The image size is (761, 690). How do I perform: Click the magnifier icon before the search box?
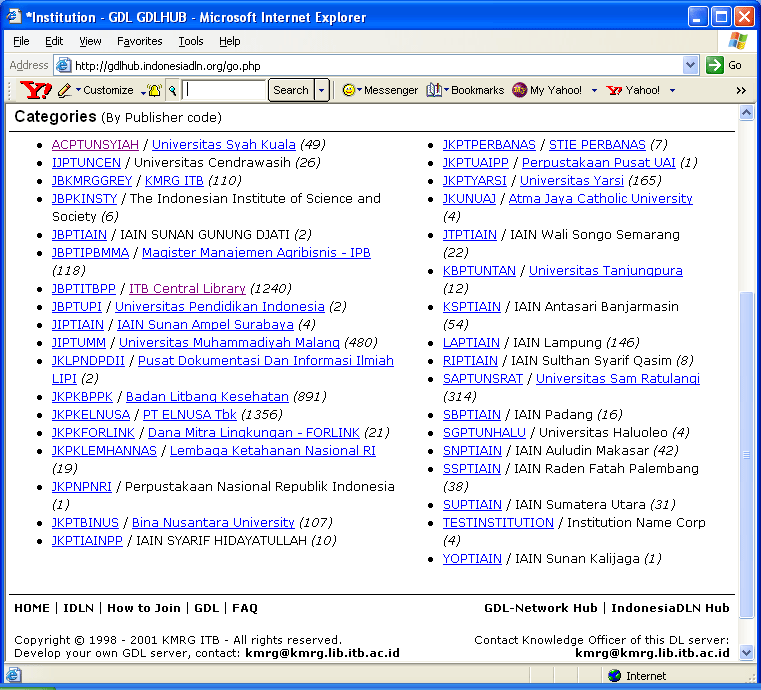tap(172, 90)
